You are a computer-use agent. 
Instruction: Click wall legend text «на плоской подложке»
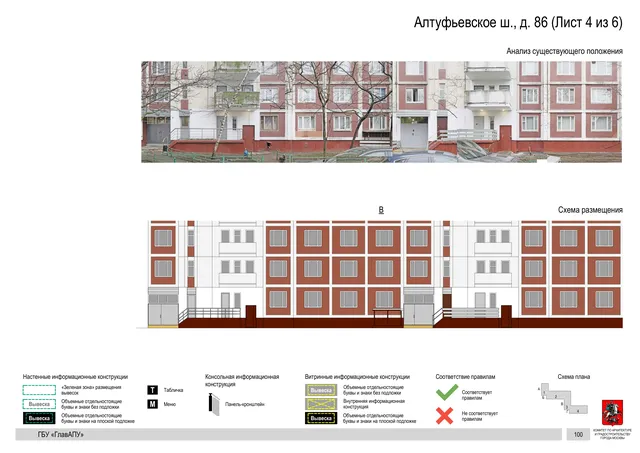pos(98,418)
